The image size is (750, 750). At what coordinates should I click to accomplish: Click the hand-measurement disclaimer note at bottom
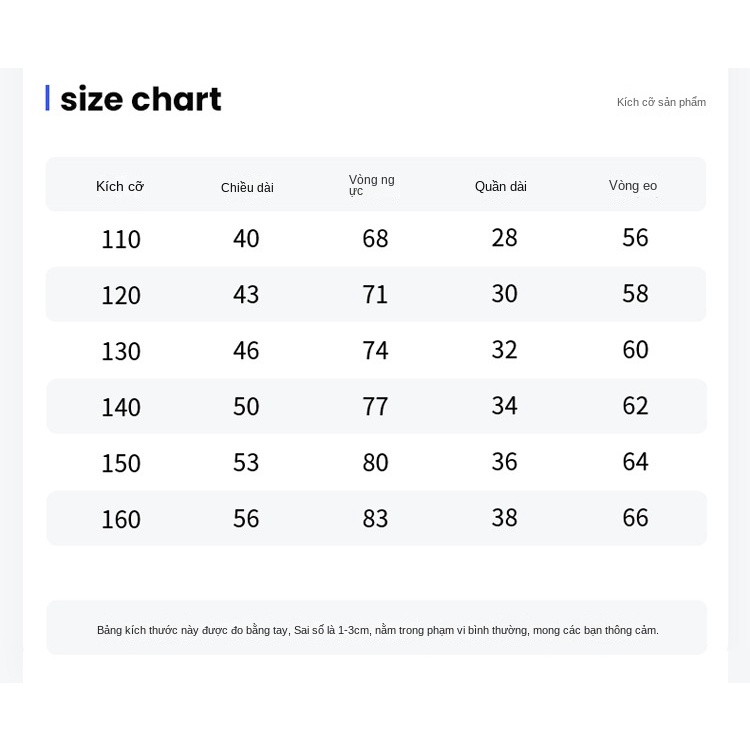click(x=377, y=630)
